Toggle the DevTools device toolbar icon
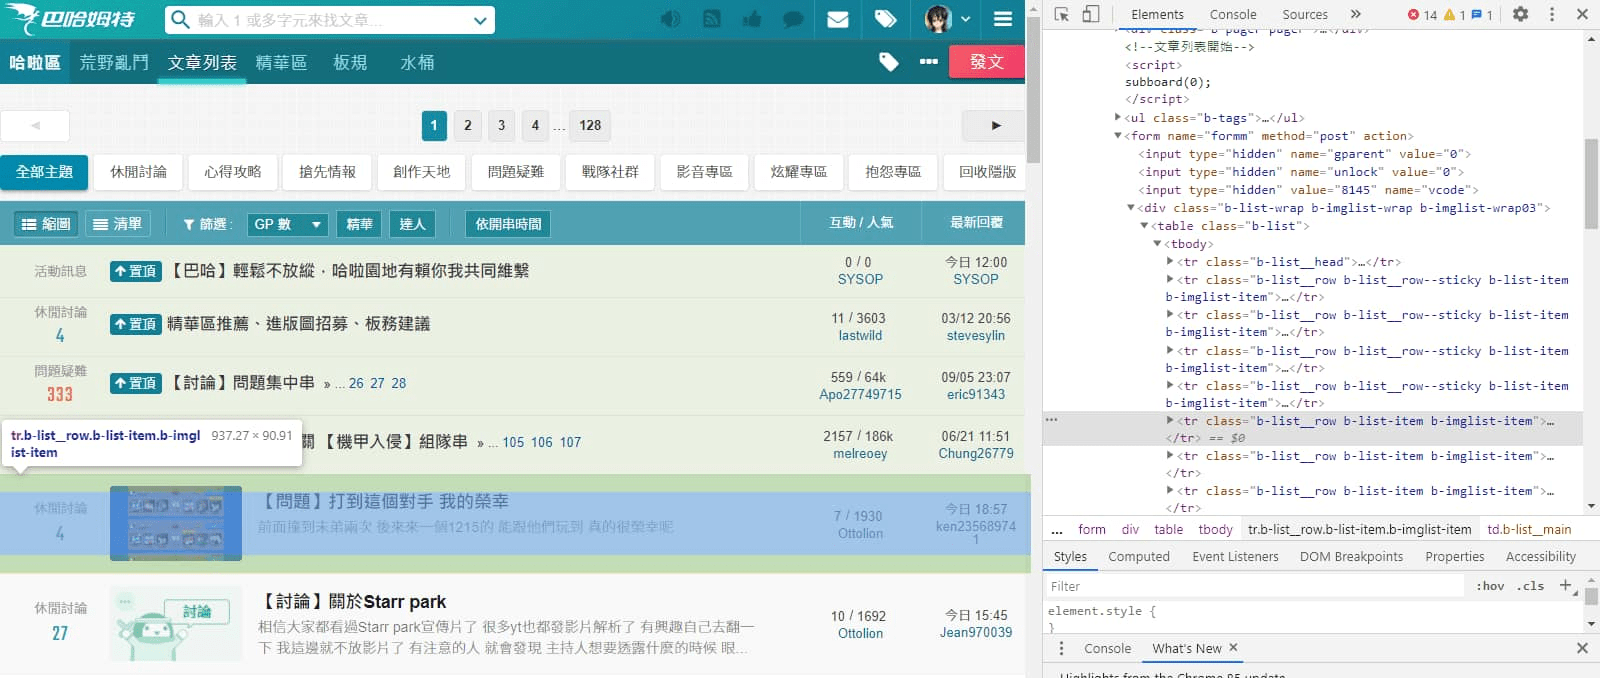Image resolution: width=1600 pixels, height=678 pixels. pyautogui.click(x=1091, y=14)
